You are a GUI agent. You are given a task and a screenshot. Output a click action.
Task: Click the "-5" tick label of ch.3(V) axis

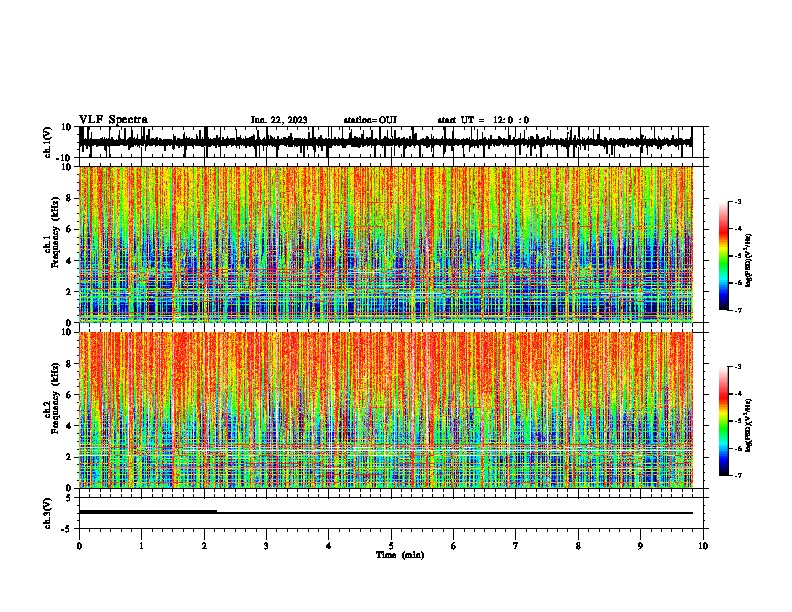coord(67,529)
